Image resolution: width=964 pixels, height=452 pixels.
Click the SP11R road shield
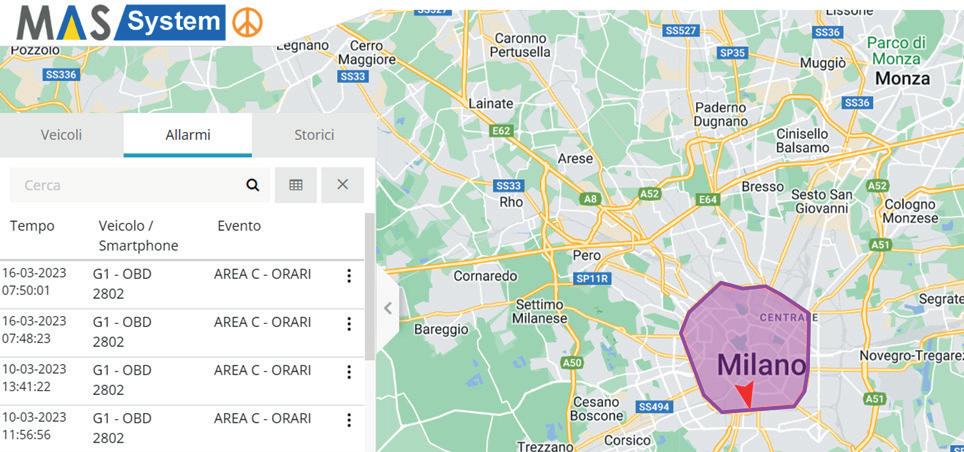pos(593,279)
